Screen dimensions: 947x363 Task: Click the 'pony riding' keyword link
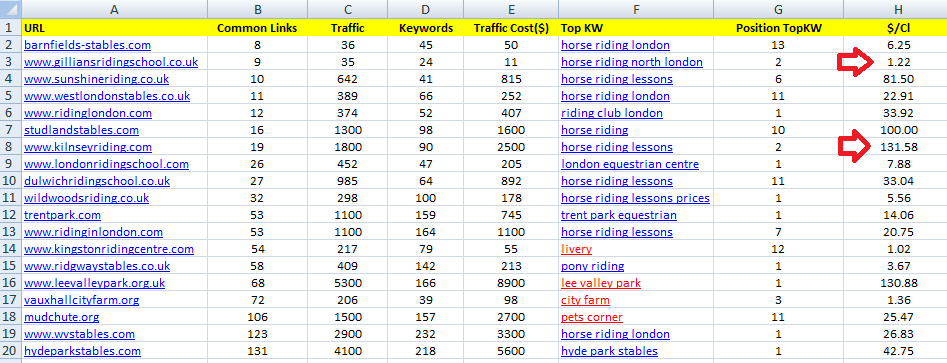(x=592, y=266)
